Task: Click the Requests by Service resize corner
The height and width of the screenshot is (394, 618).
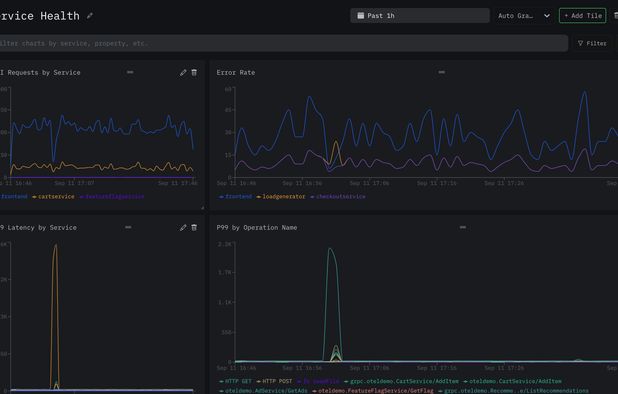Action: (203, 208)
